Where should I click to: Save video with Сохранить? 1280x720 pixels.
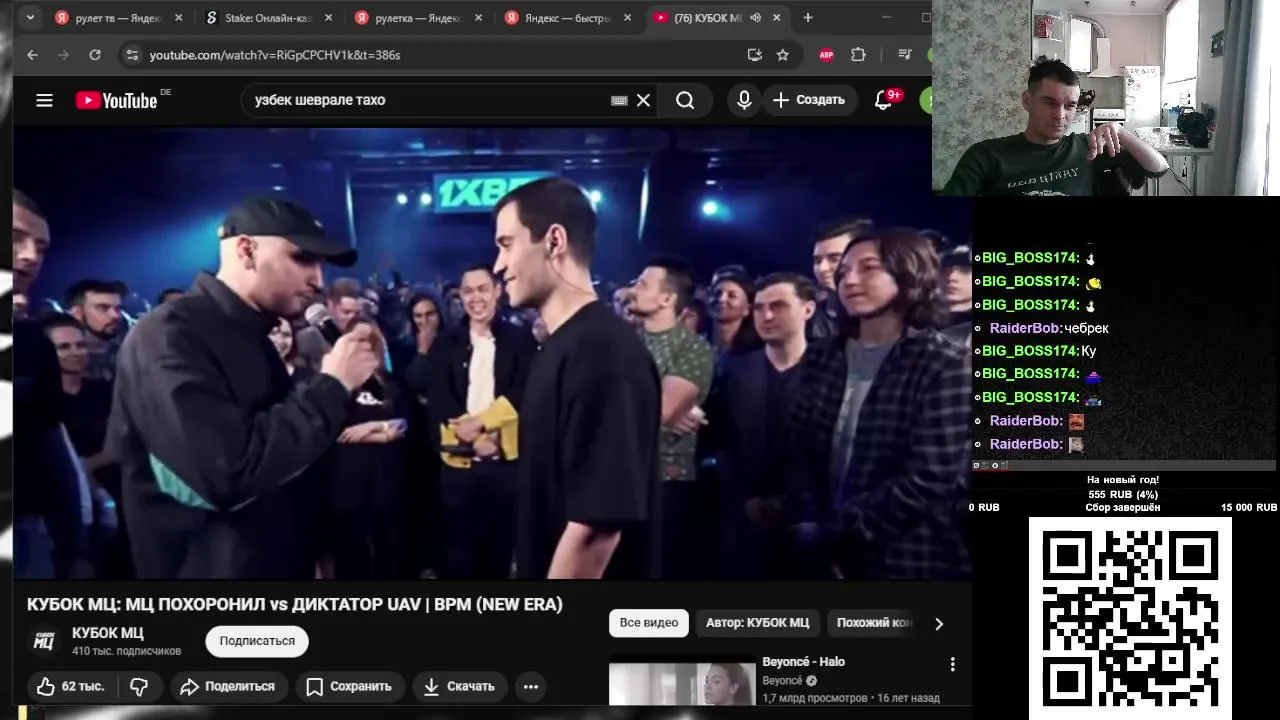click(x=349, y=686)
